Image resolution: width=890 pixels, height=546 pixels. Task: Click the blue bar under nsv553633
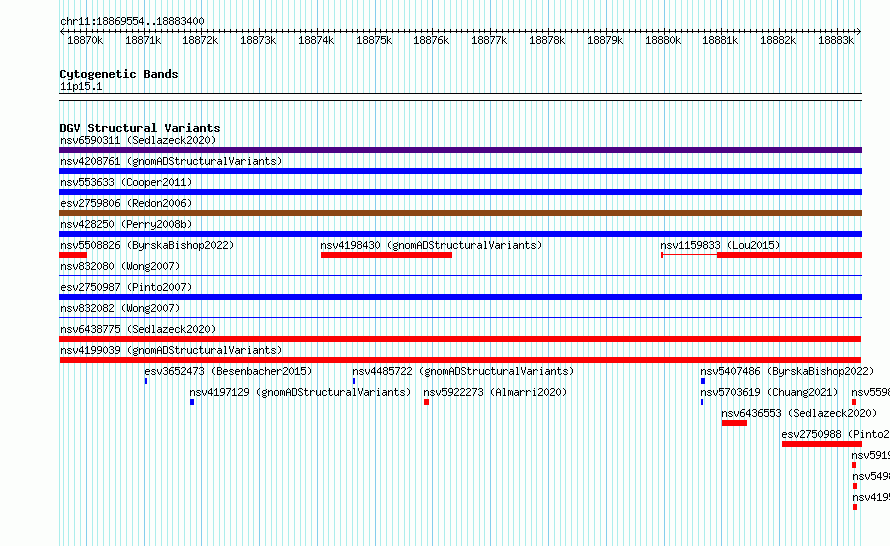tap(460, 192)
